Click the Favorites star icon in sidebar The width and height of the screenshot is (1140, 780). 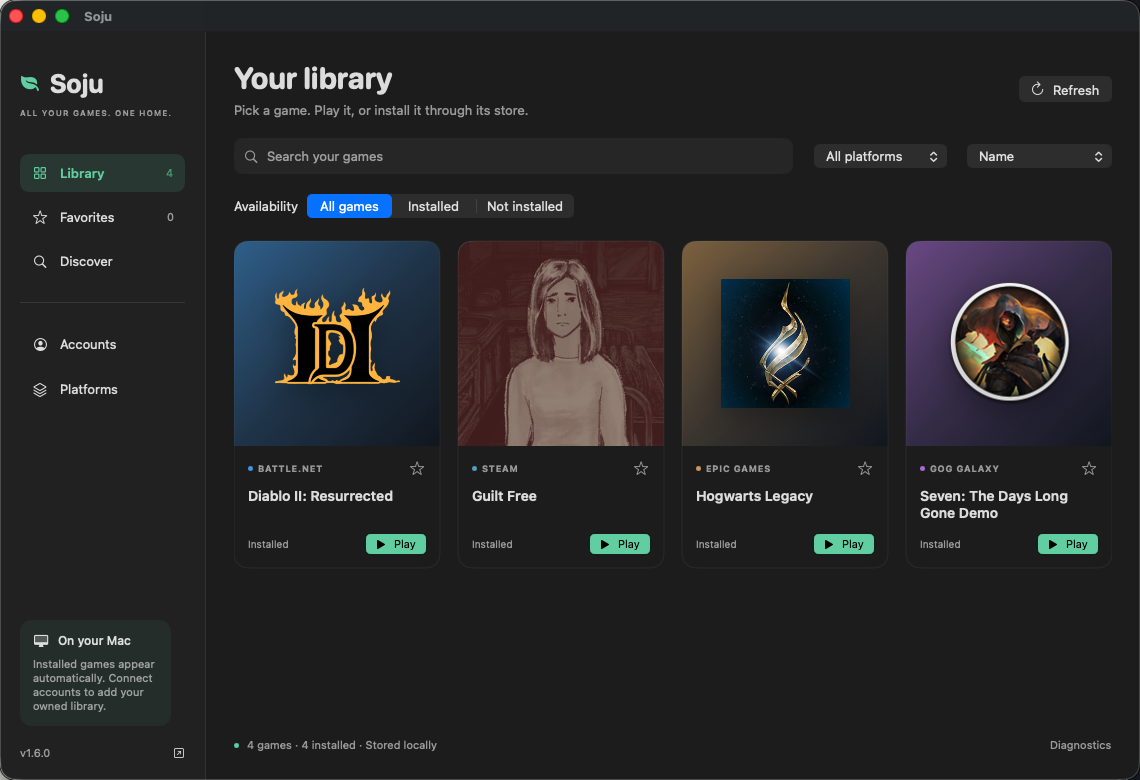[x=40, y=217]
